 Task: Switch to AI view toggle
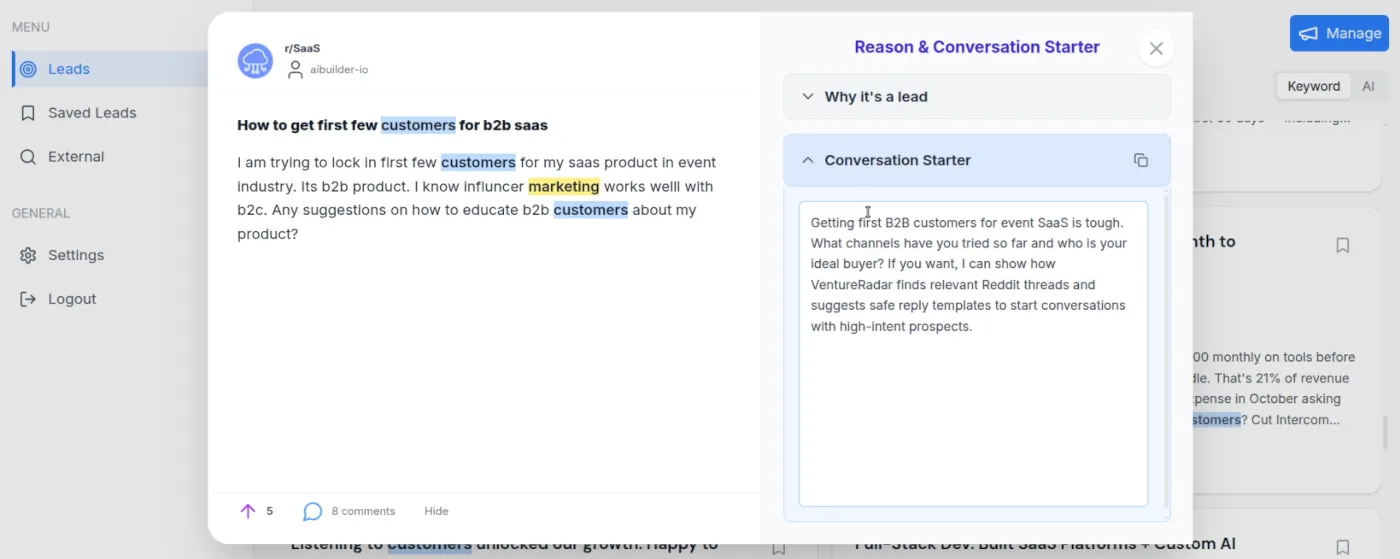coord(1368,86)
